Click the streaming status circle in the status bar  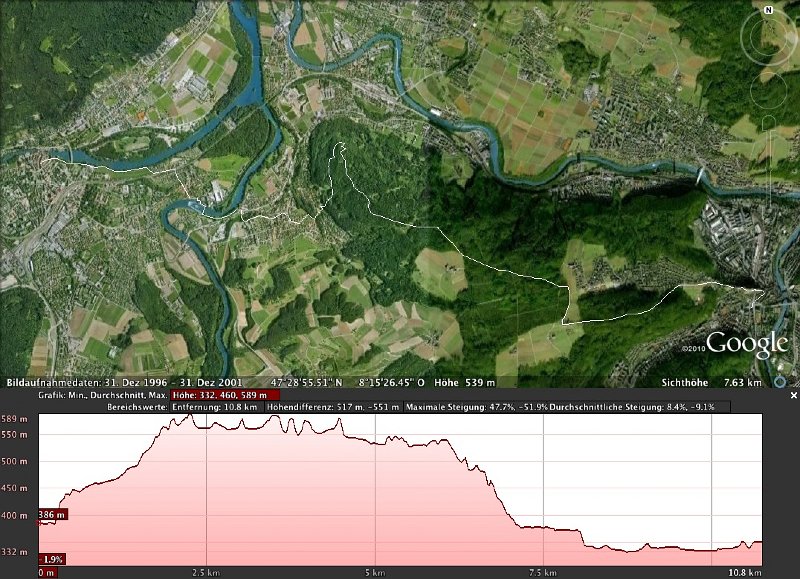(779, 383)
